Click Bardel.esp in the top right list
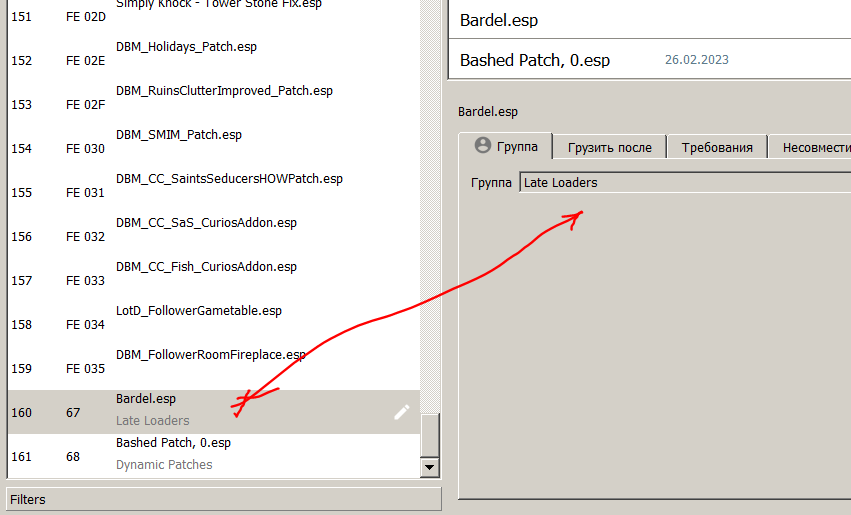The width and height of the screenshot is (851, 515). (500, 20)
